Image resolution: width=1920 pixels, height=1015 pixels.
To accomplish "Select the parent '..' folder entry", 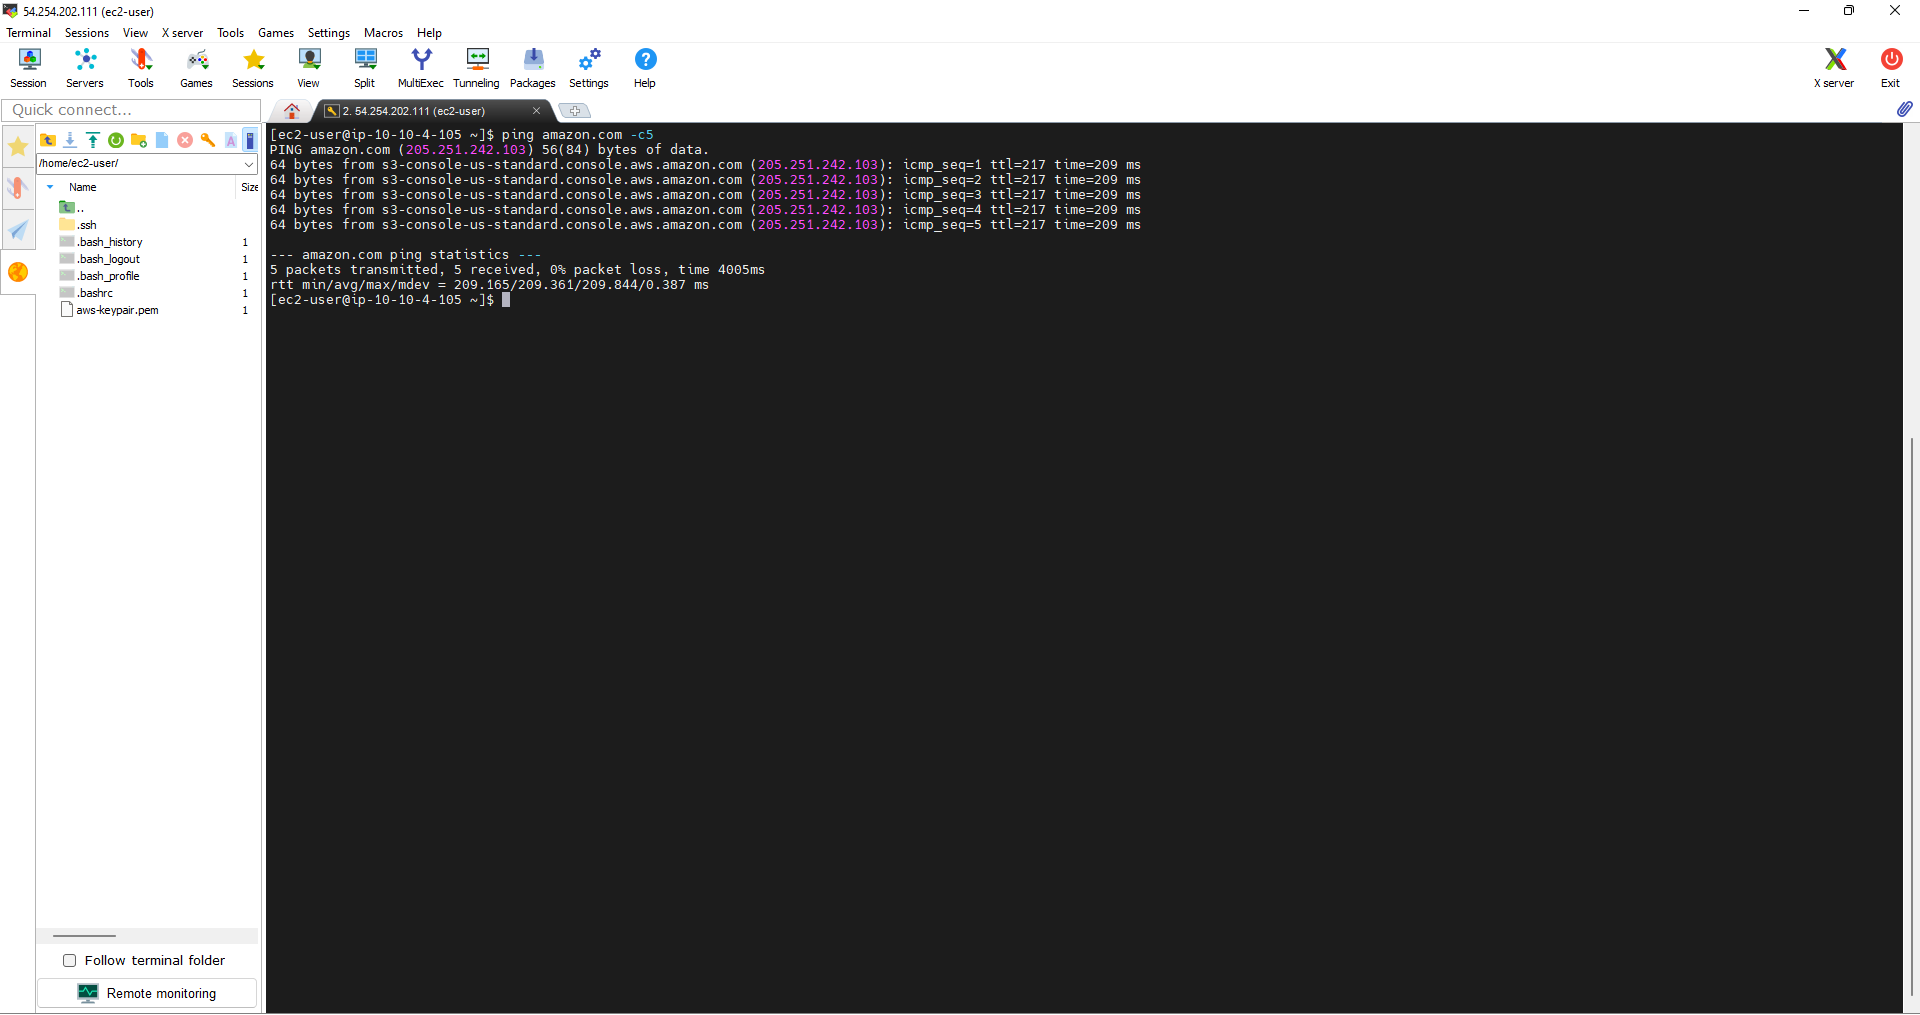I will pos(72,208).
